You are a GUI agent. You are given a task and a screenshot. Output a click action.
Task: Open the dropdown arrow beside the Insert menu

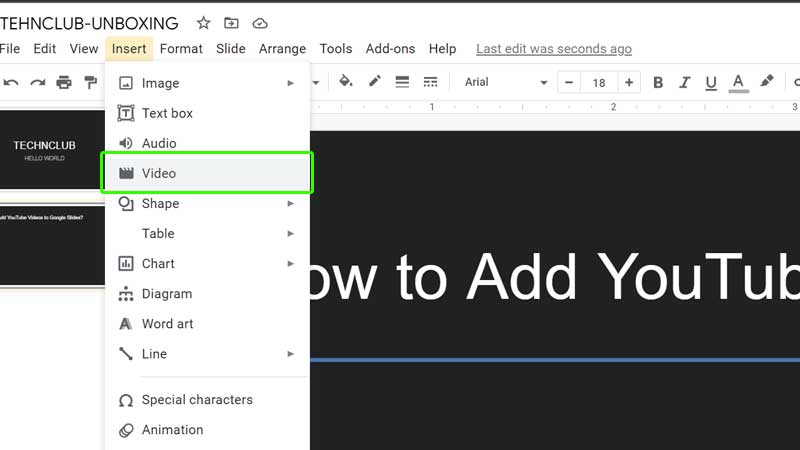tap(316, 82)
